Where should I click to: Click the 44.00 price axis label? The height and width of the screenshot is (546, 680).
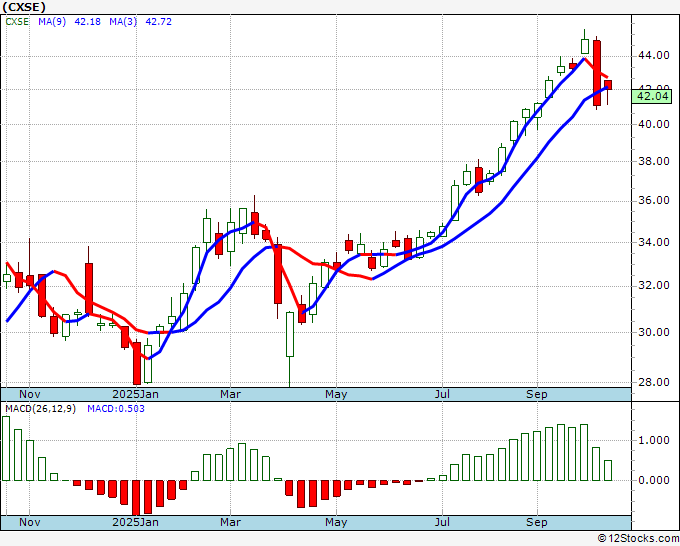tap(653, 56)
